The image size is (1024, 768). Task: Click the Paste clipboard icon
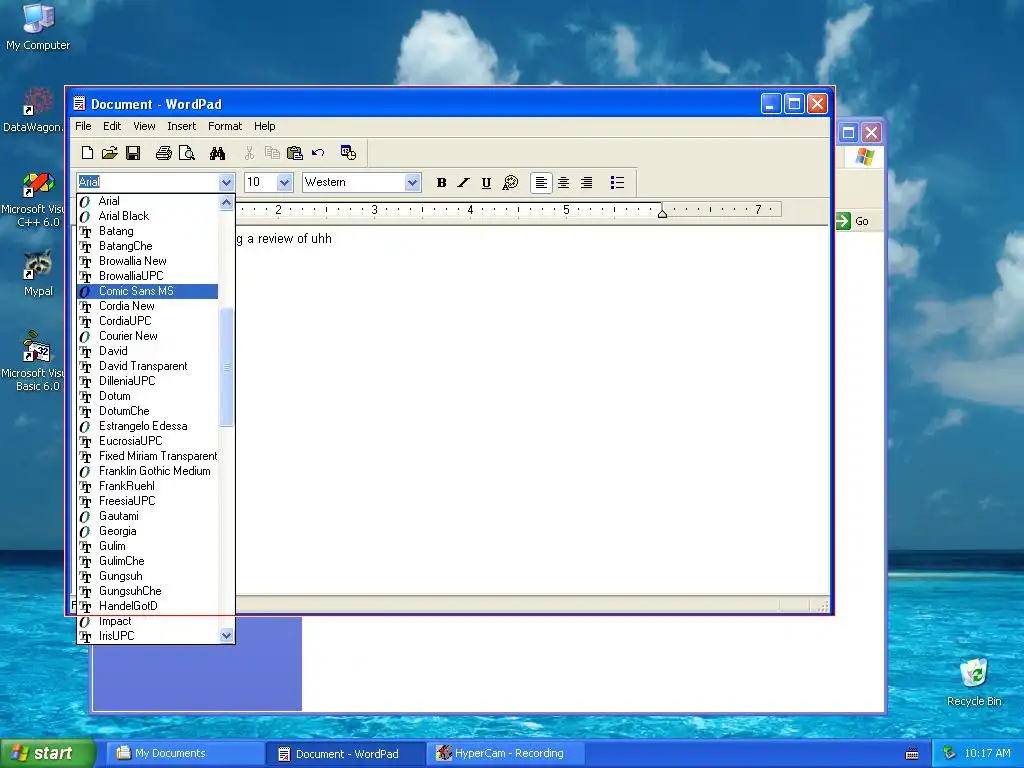pos(295,153)
